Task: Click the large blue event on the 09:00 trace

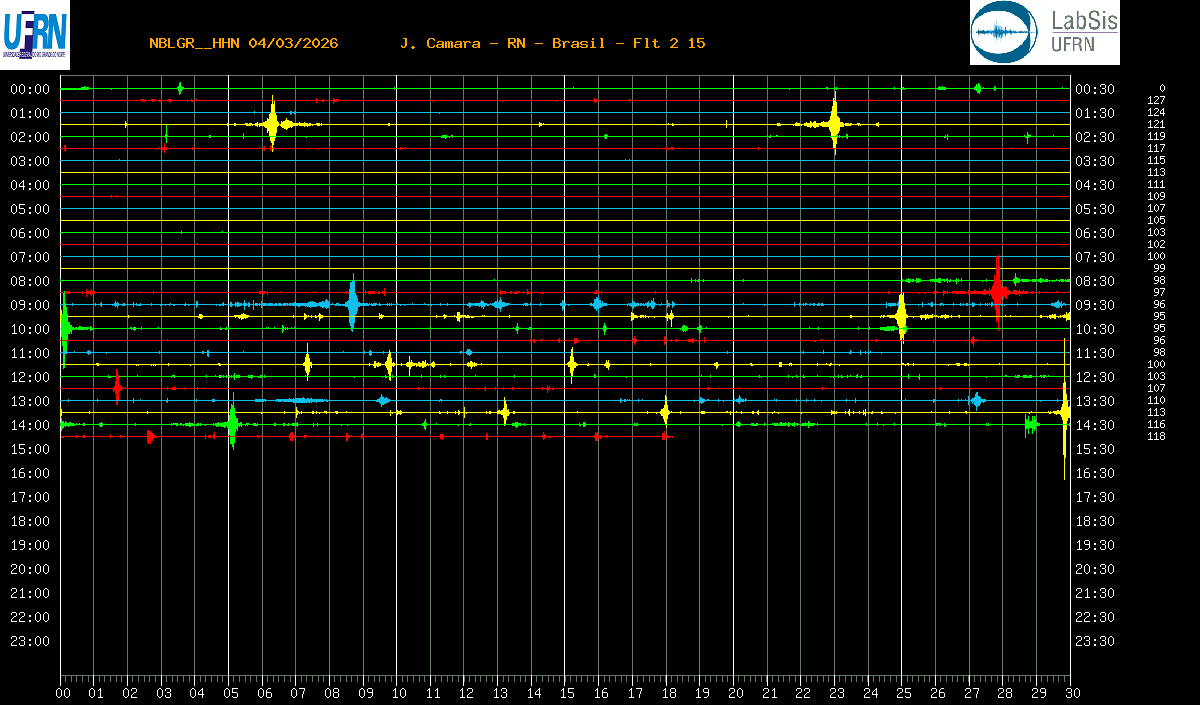Action: point(352,303)
